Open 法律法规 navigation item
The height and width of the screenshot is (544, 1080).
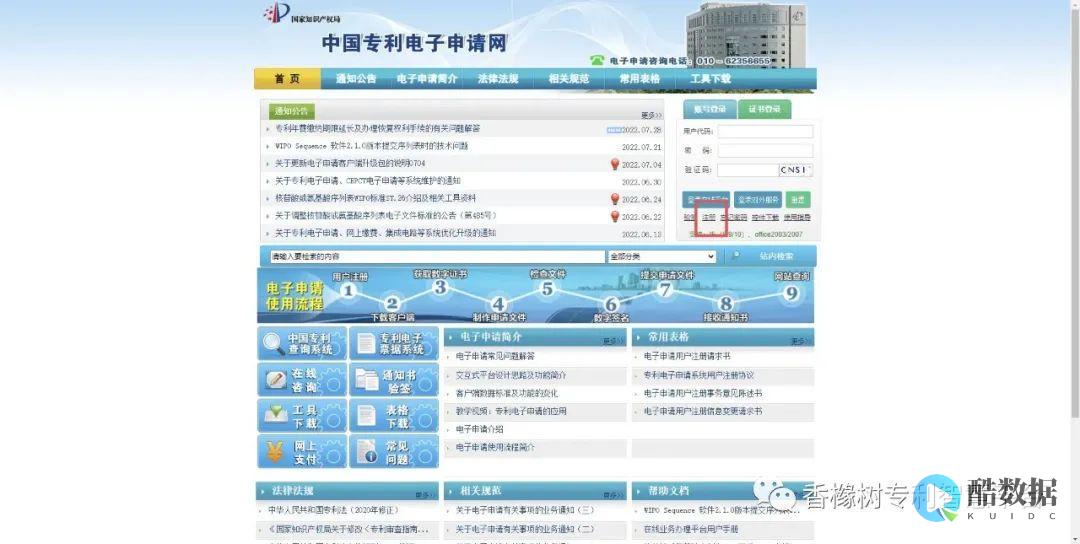coord(498,79)
